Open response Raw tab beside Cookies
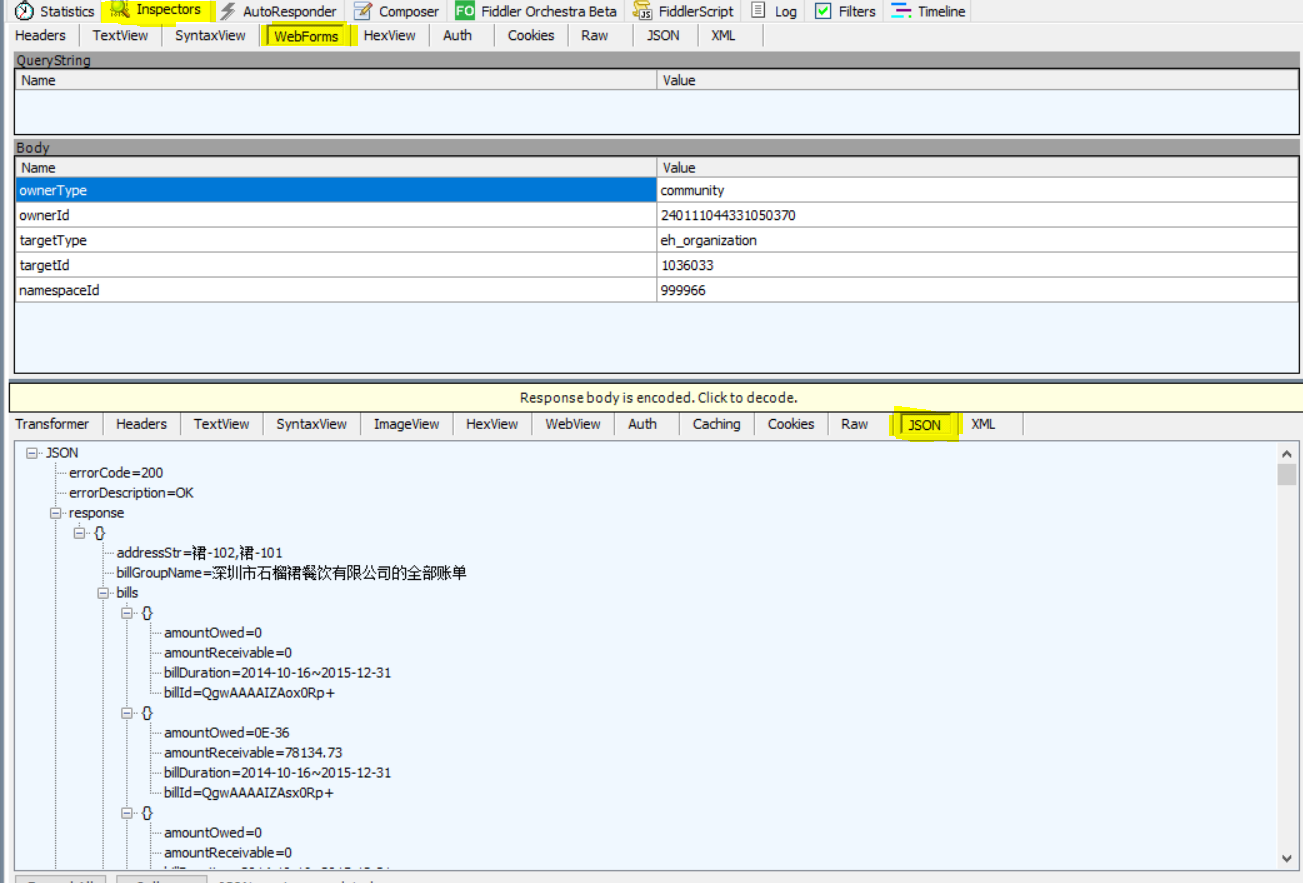This screenshot has height=883, width=1303. 854,424
